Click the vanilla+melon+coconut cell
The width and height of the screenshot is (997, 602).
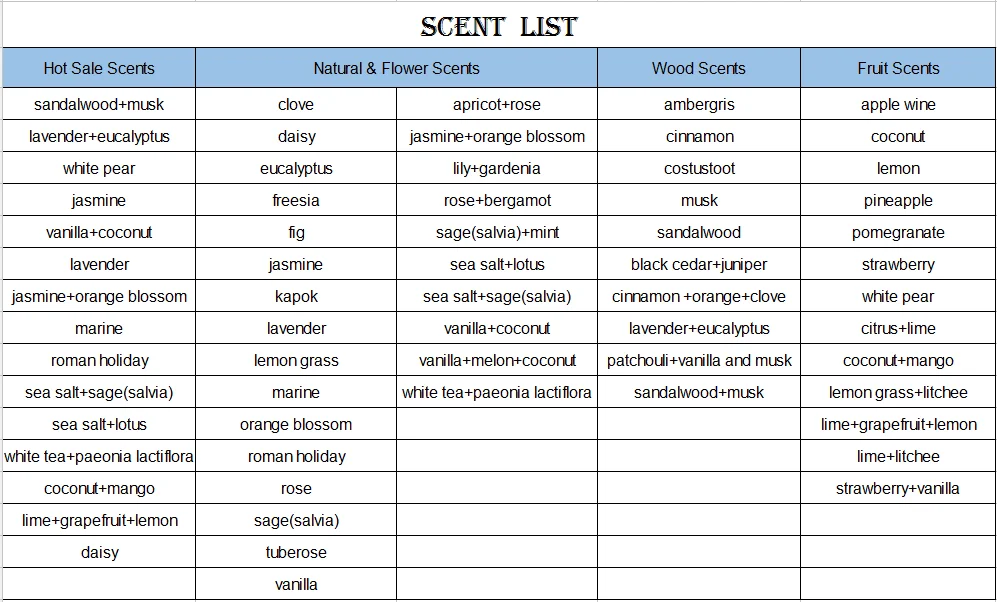[497, 360]
